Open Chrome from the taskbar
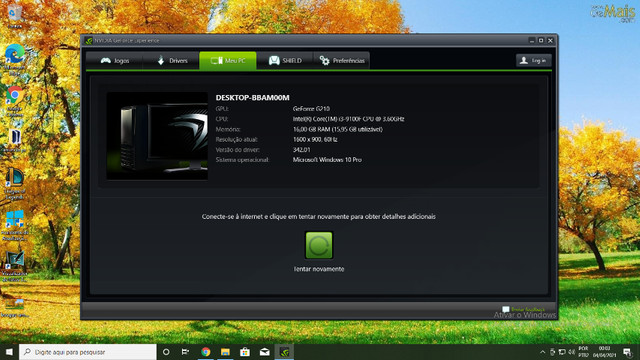The image size is (640, 360). 205,352
